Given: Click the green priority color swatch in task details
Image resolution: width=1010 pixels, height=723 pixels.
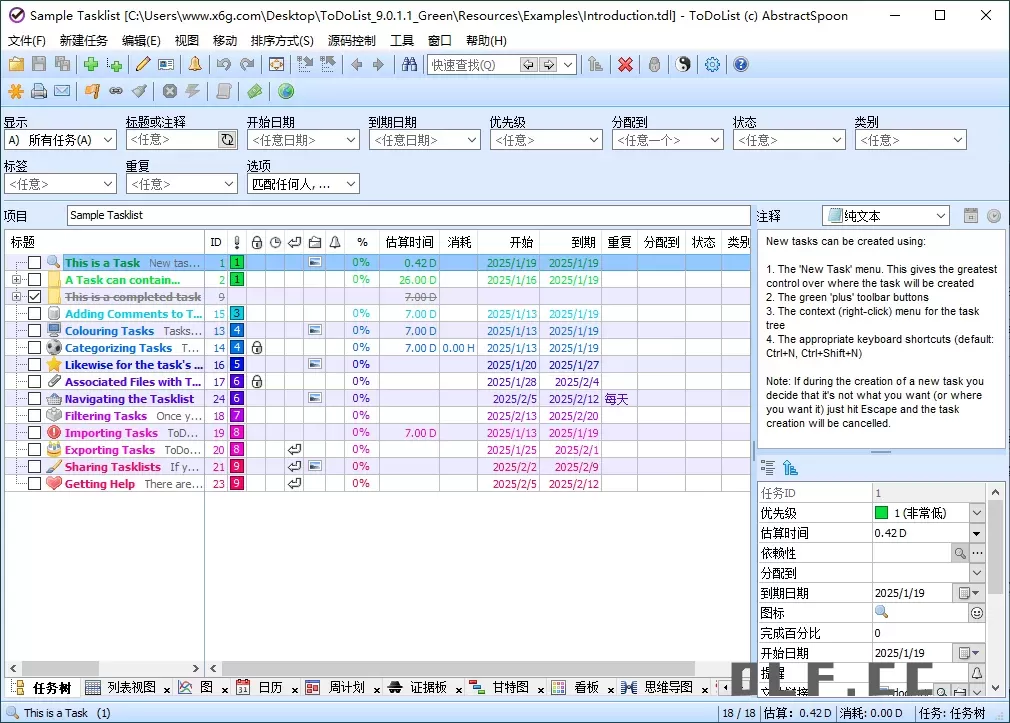Looking at the screenshot, I should [x=881, y=513].
